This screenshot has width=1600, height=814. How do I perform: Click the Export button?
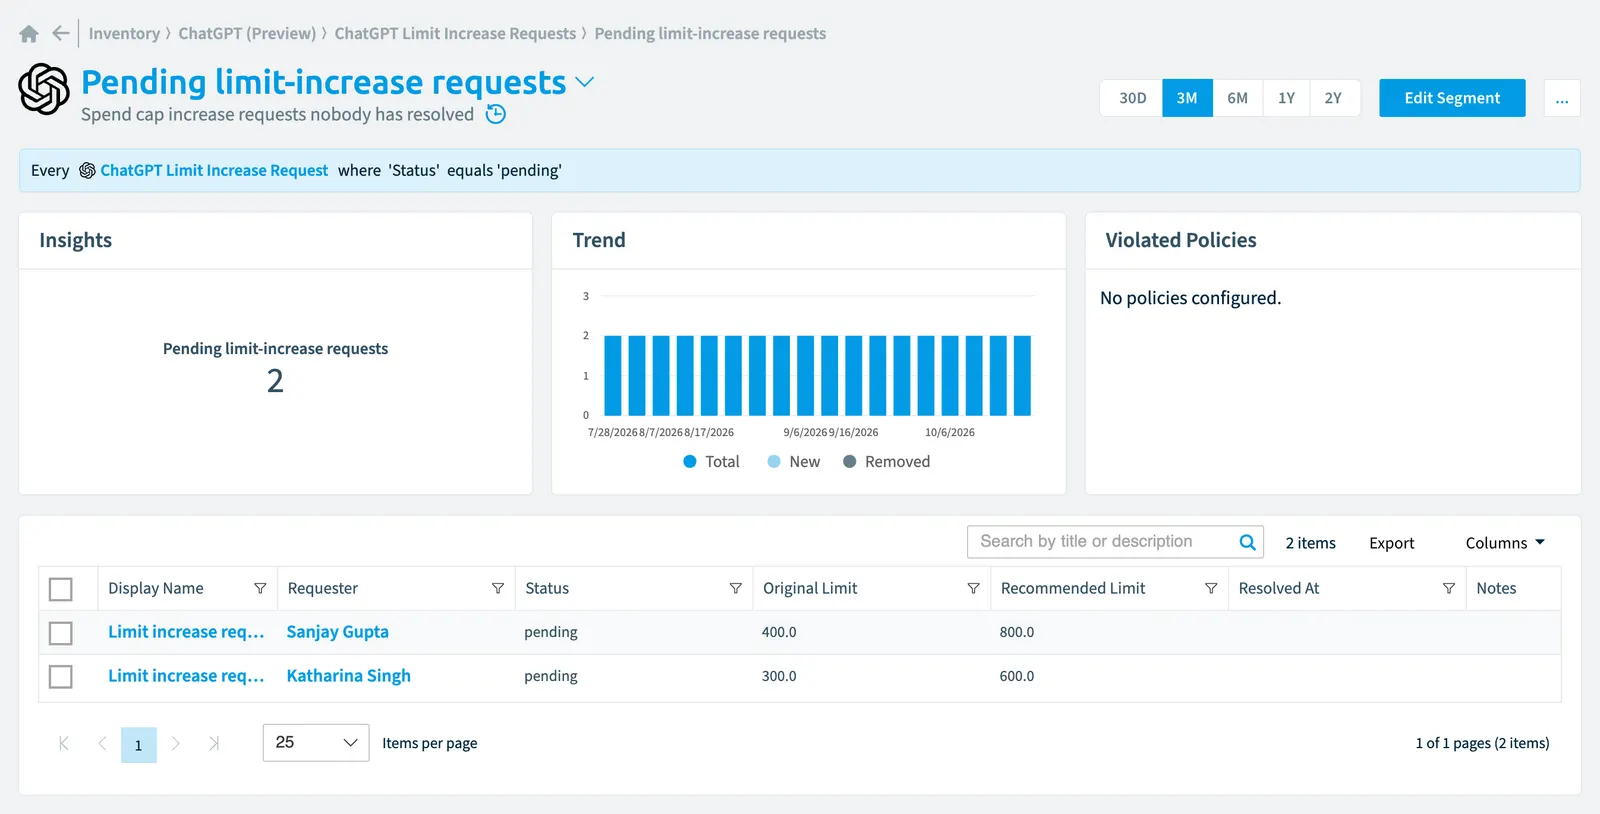(1392, 543)
